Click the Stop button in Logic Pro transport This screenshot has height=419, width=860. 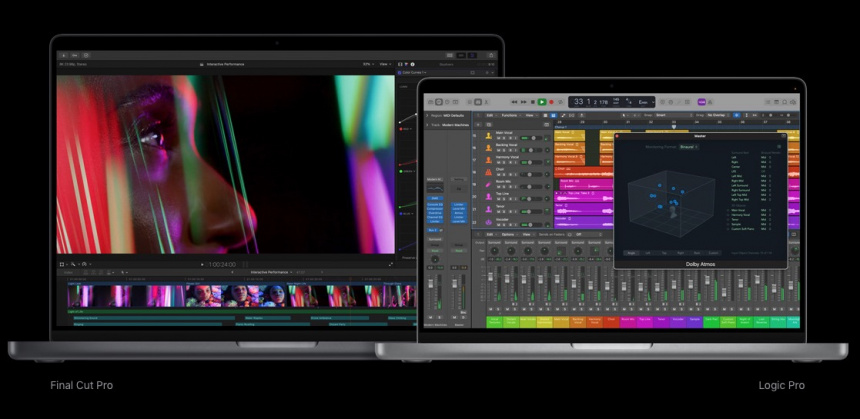(x=533, y=102)
